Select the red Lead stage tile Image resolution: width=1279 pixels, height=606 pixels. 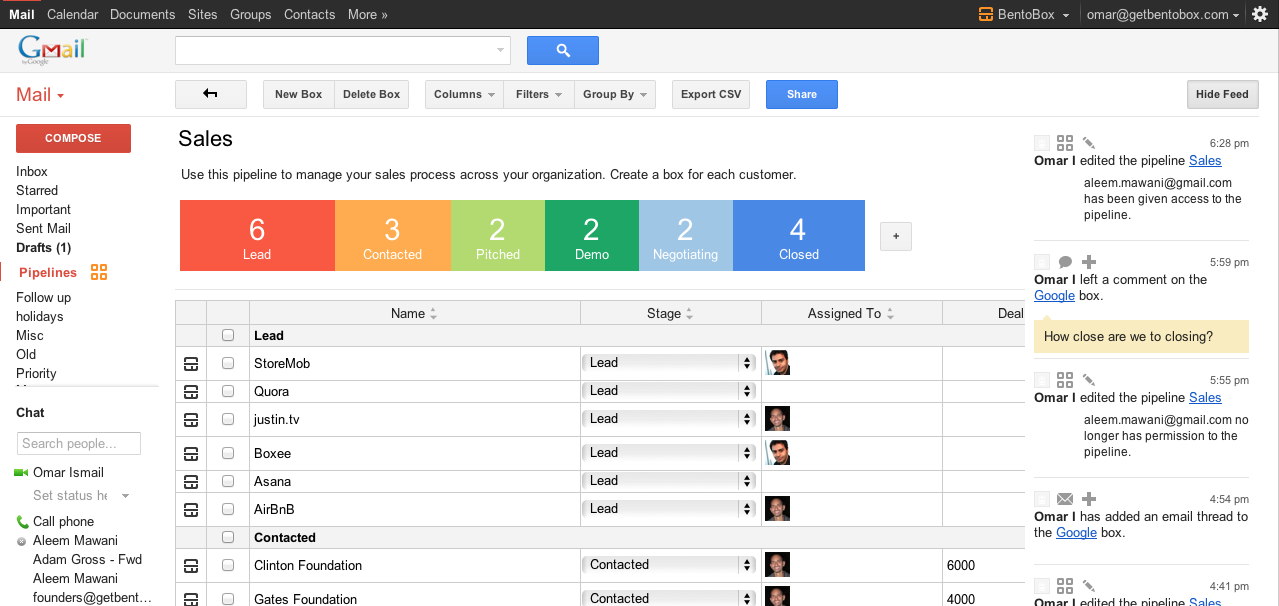(257, 235)
